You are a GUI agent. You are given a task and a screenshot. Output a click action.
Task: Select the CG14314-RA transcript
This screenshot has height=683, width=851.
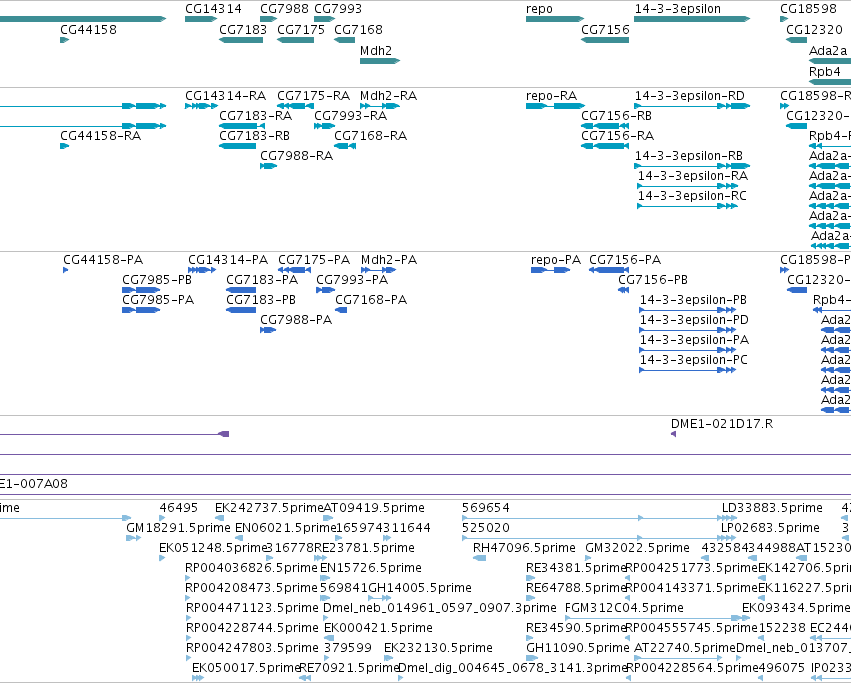point(201,106)
